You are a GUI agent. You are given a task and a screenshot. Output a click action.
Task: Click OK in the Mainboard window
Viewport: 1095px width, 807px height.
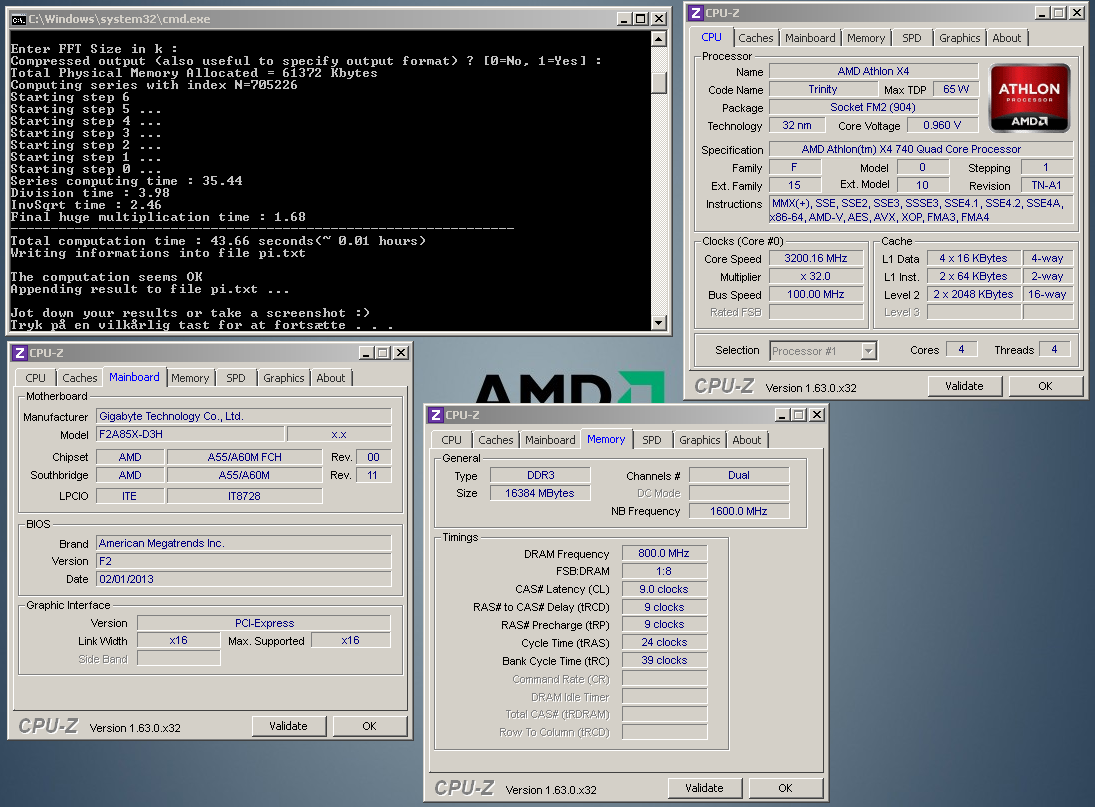pyautogui.click(x=369, y=726)
